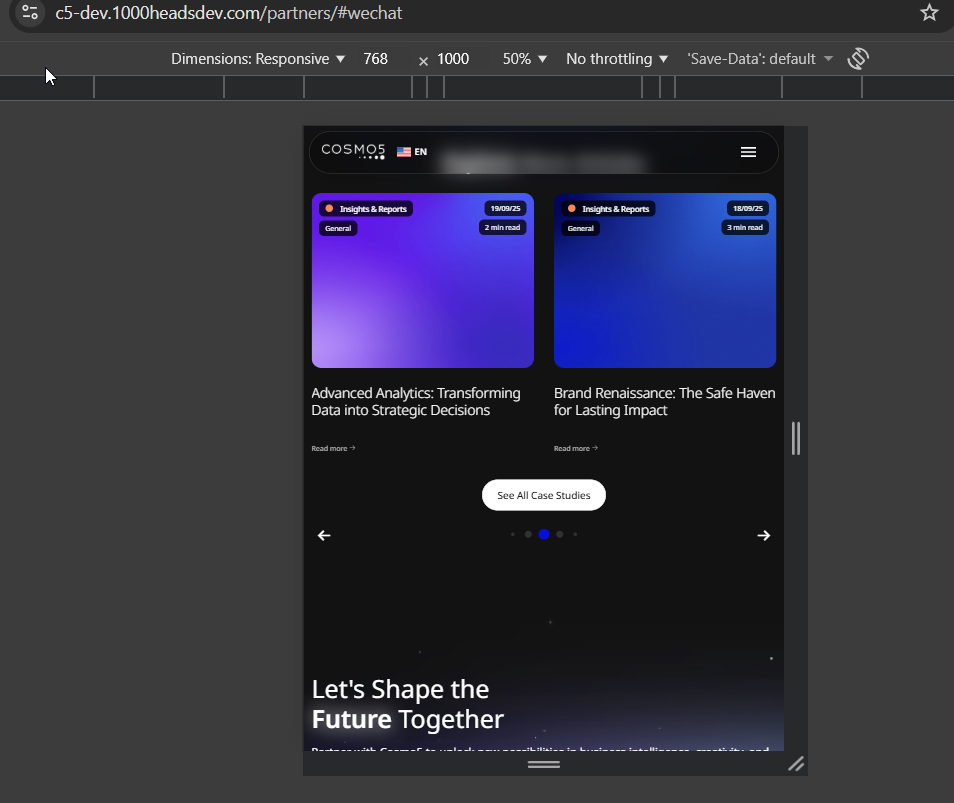Click the US flag language icon

(x=404, y=151)
